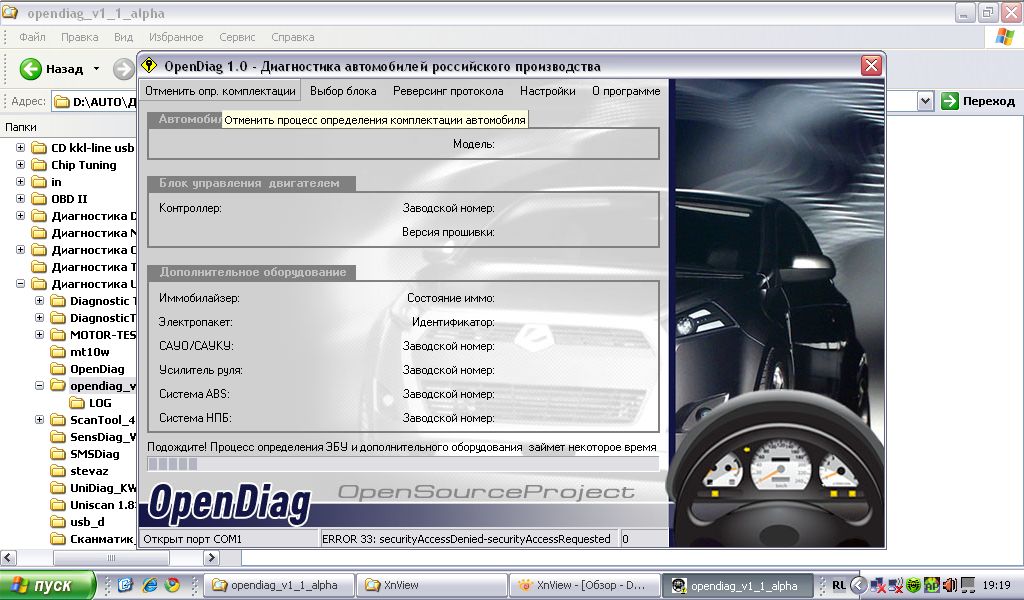Viewport: 1024px width, 600px height.
Task: Select the OpenDiag folder in tree
Action: click(x=97, y=369)
